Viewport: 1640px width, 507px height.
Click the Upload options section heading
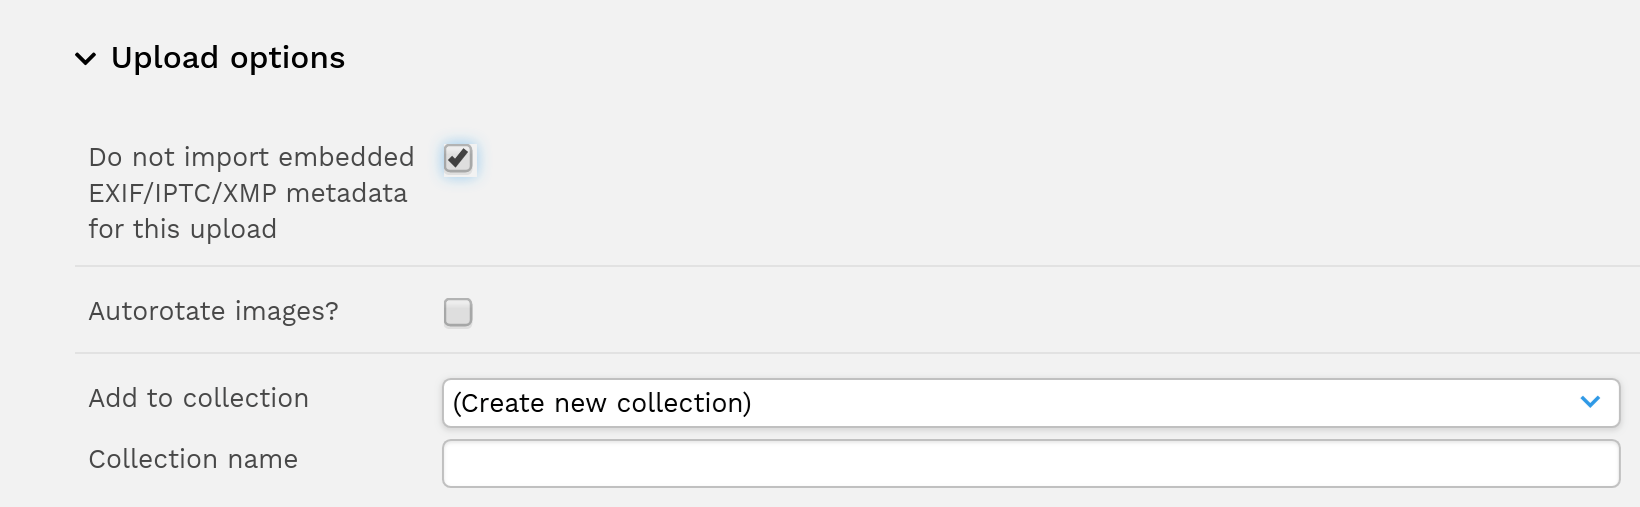228,58
